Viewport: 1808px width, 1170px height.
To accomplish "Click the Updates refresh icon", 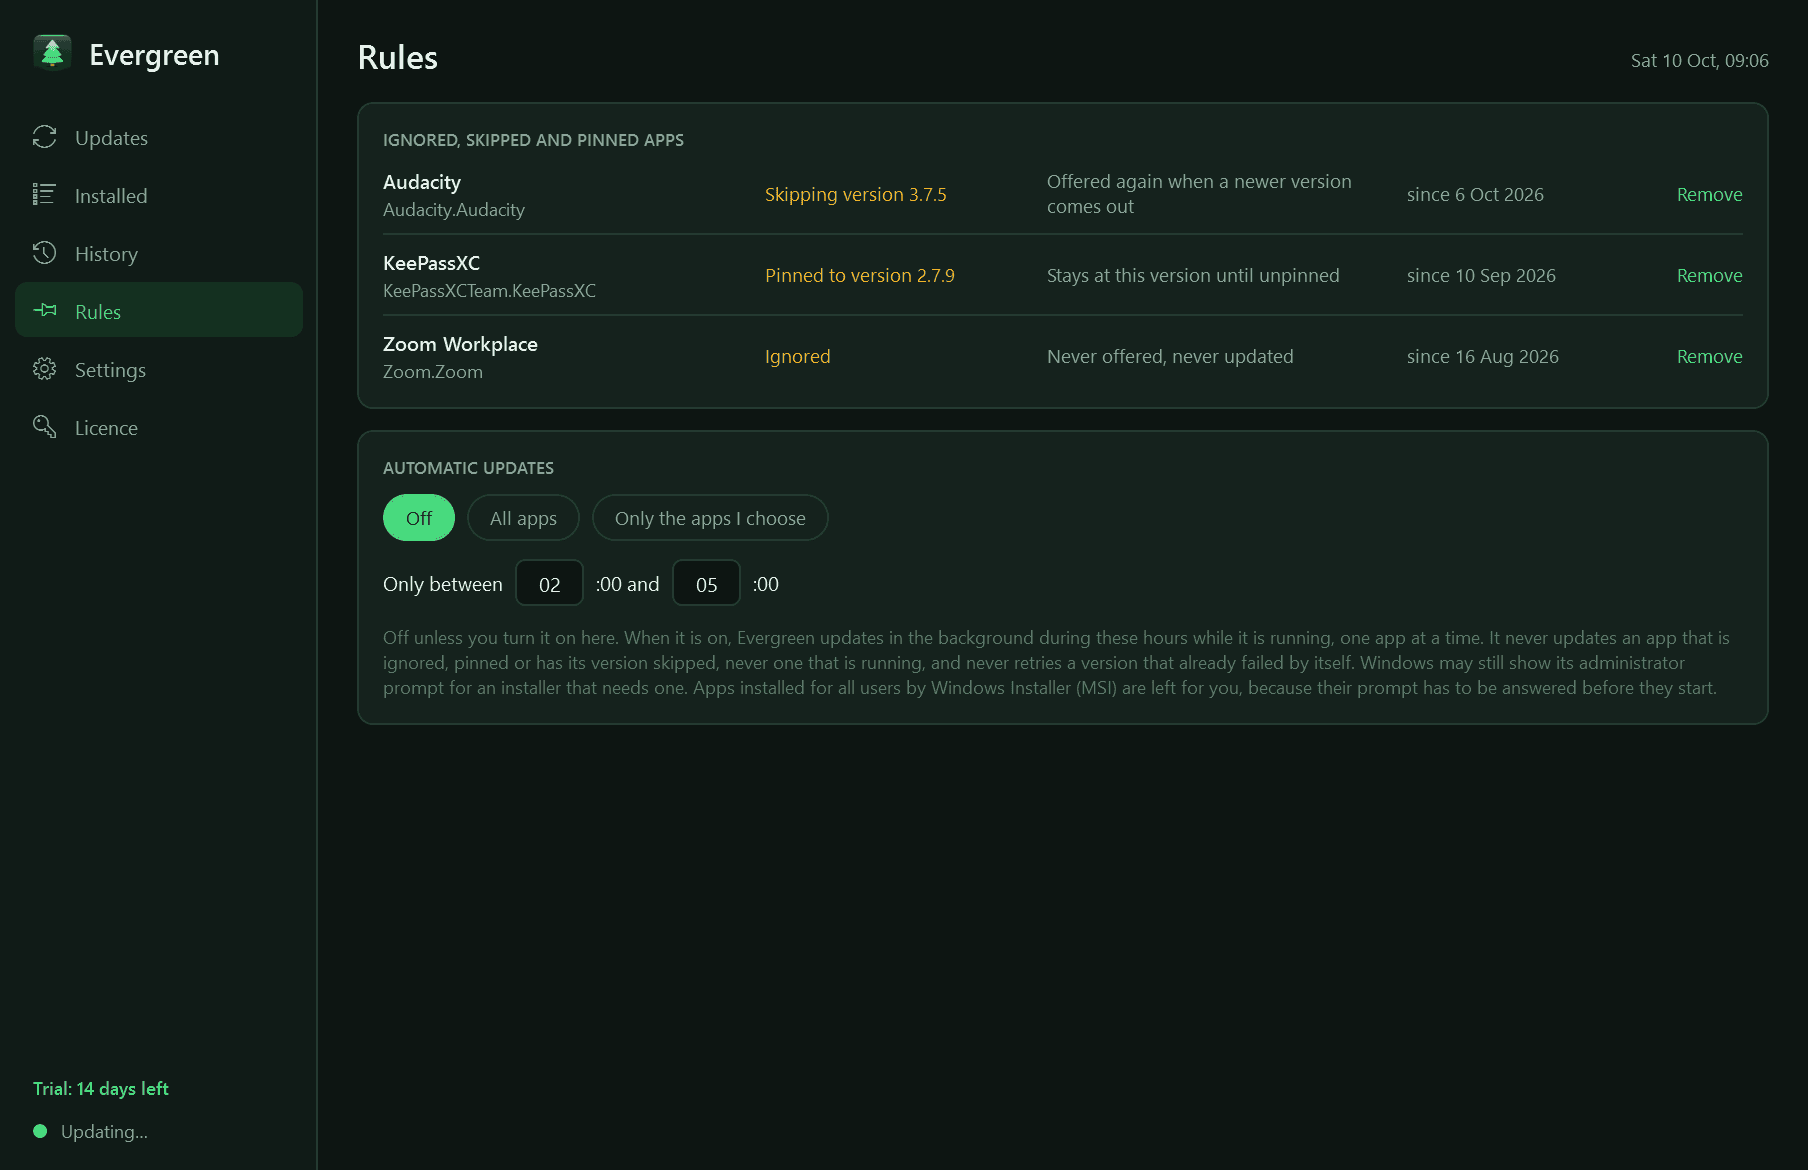I will tap(44, 137).
